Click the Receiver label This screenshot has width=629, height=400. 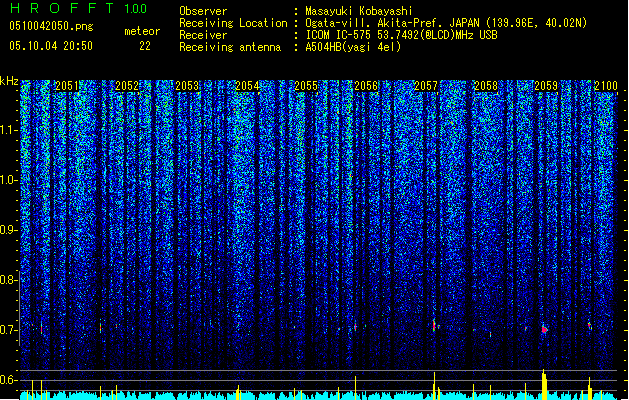[203, 35]
